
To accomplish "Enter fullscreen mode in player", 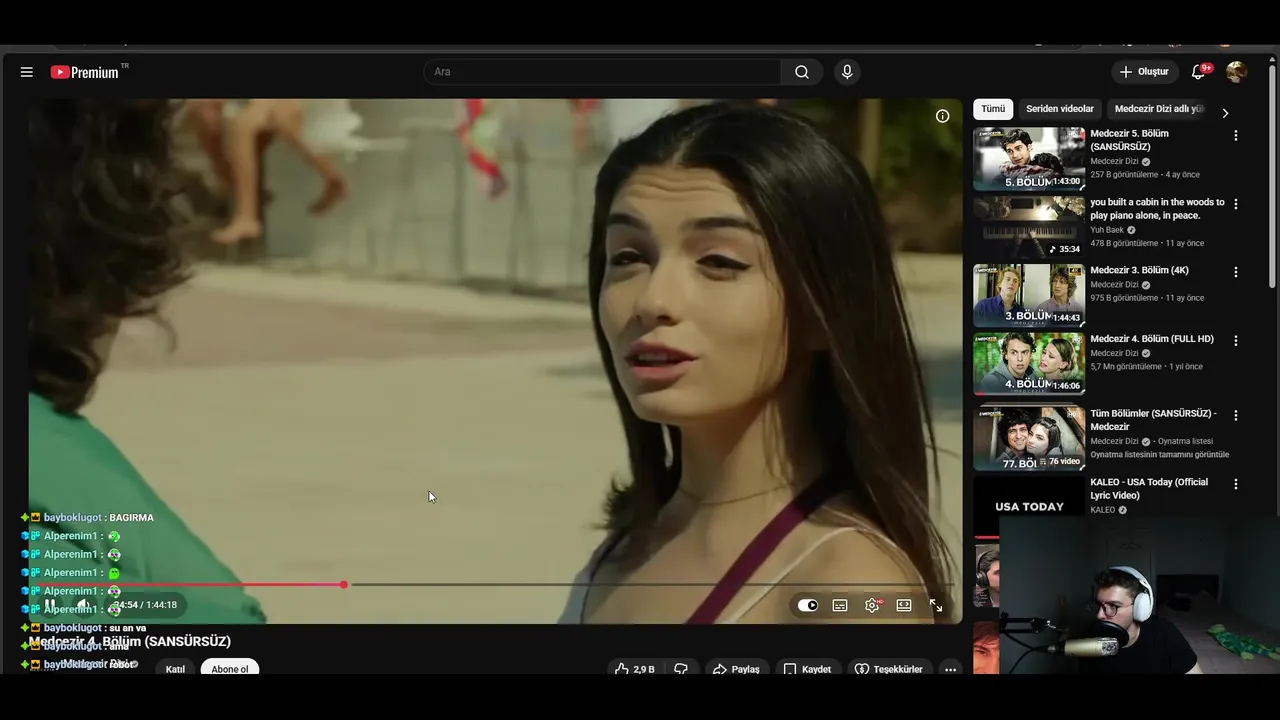I will pos(936,605).
